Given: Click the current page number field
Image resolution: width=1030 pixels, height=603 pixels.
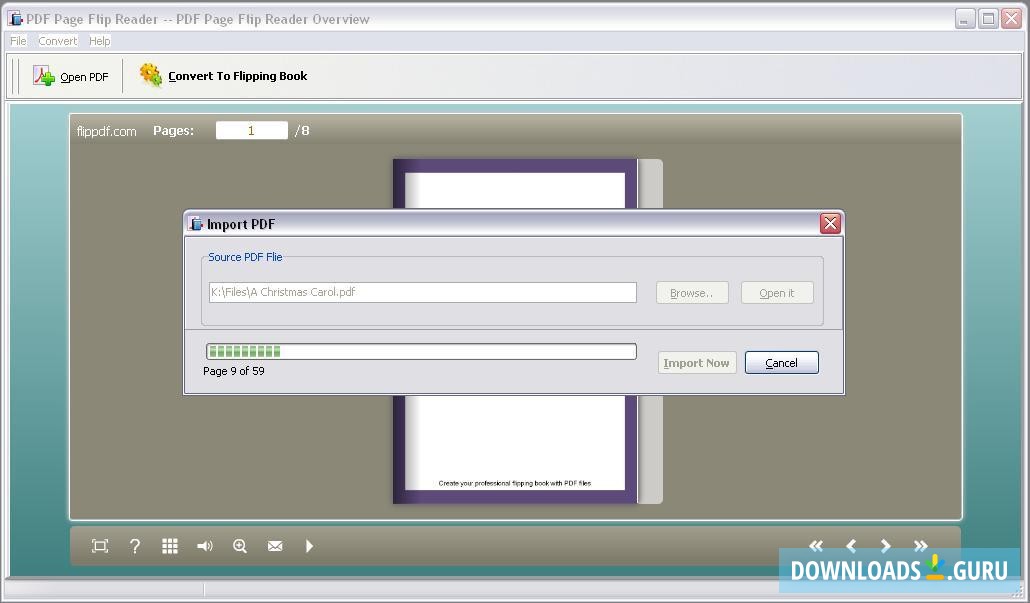Looking at the screenshot, I should tap(251, 130).
